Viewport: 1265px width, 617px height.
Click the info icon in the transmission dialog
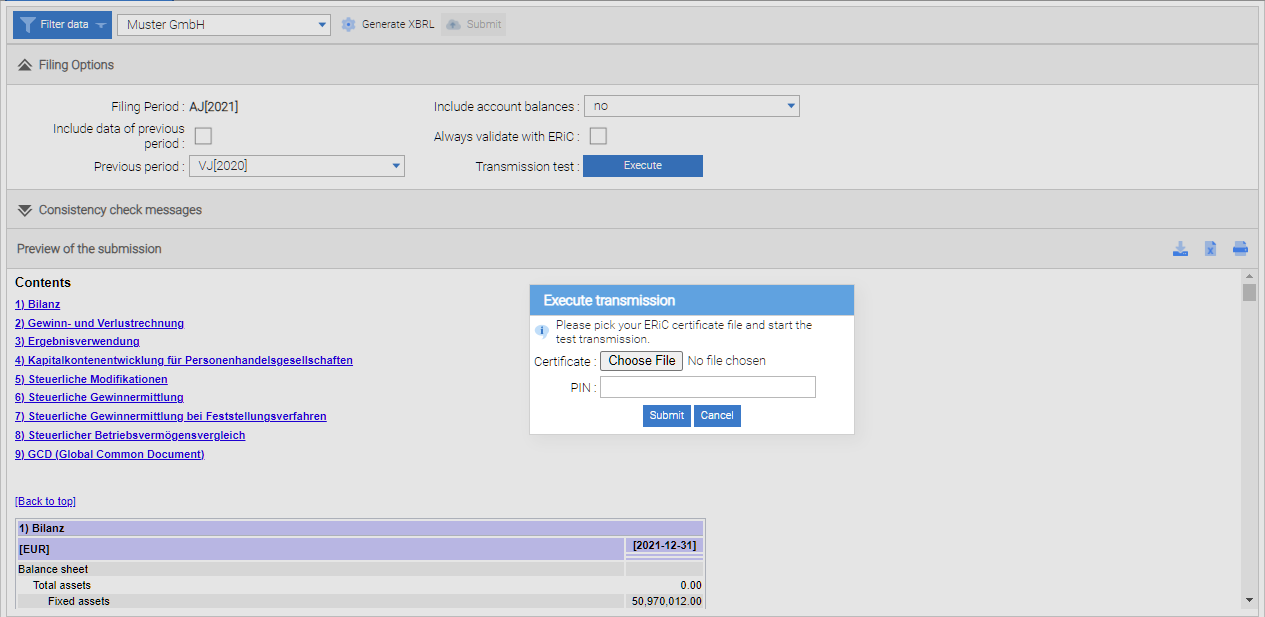point(542,331)
